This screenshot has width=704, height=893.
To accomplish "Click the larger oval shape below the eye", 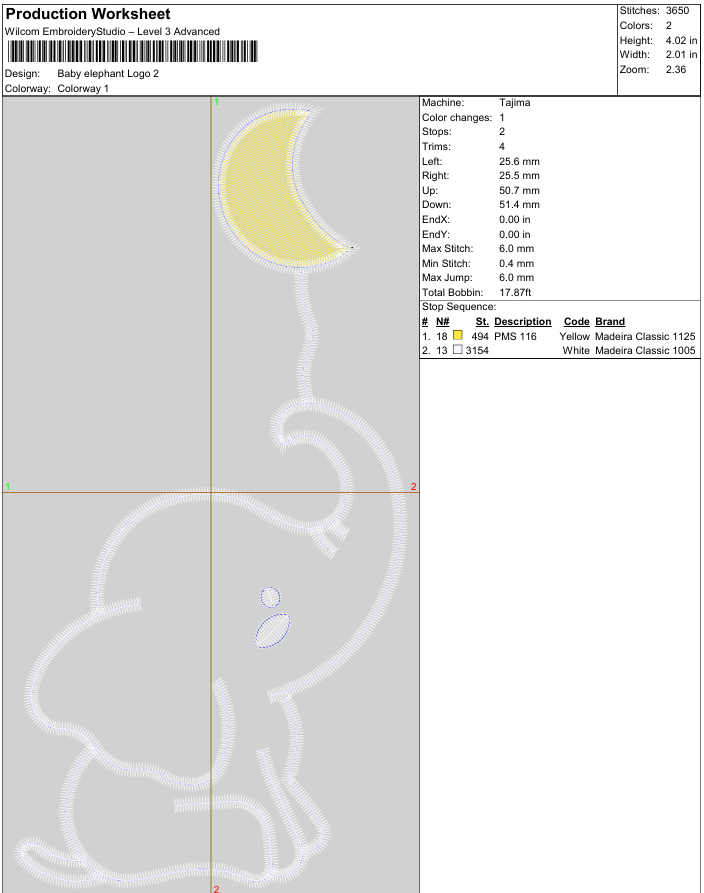I will pos(273,631).
